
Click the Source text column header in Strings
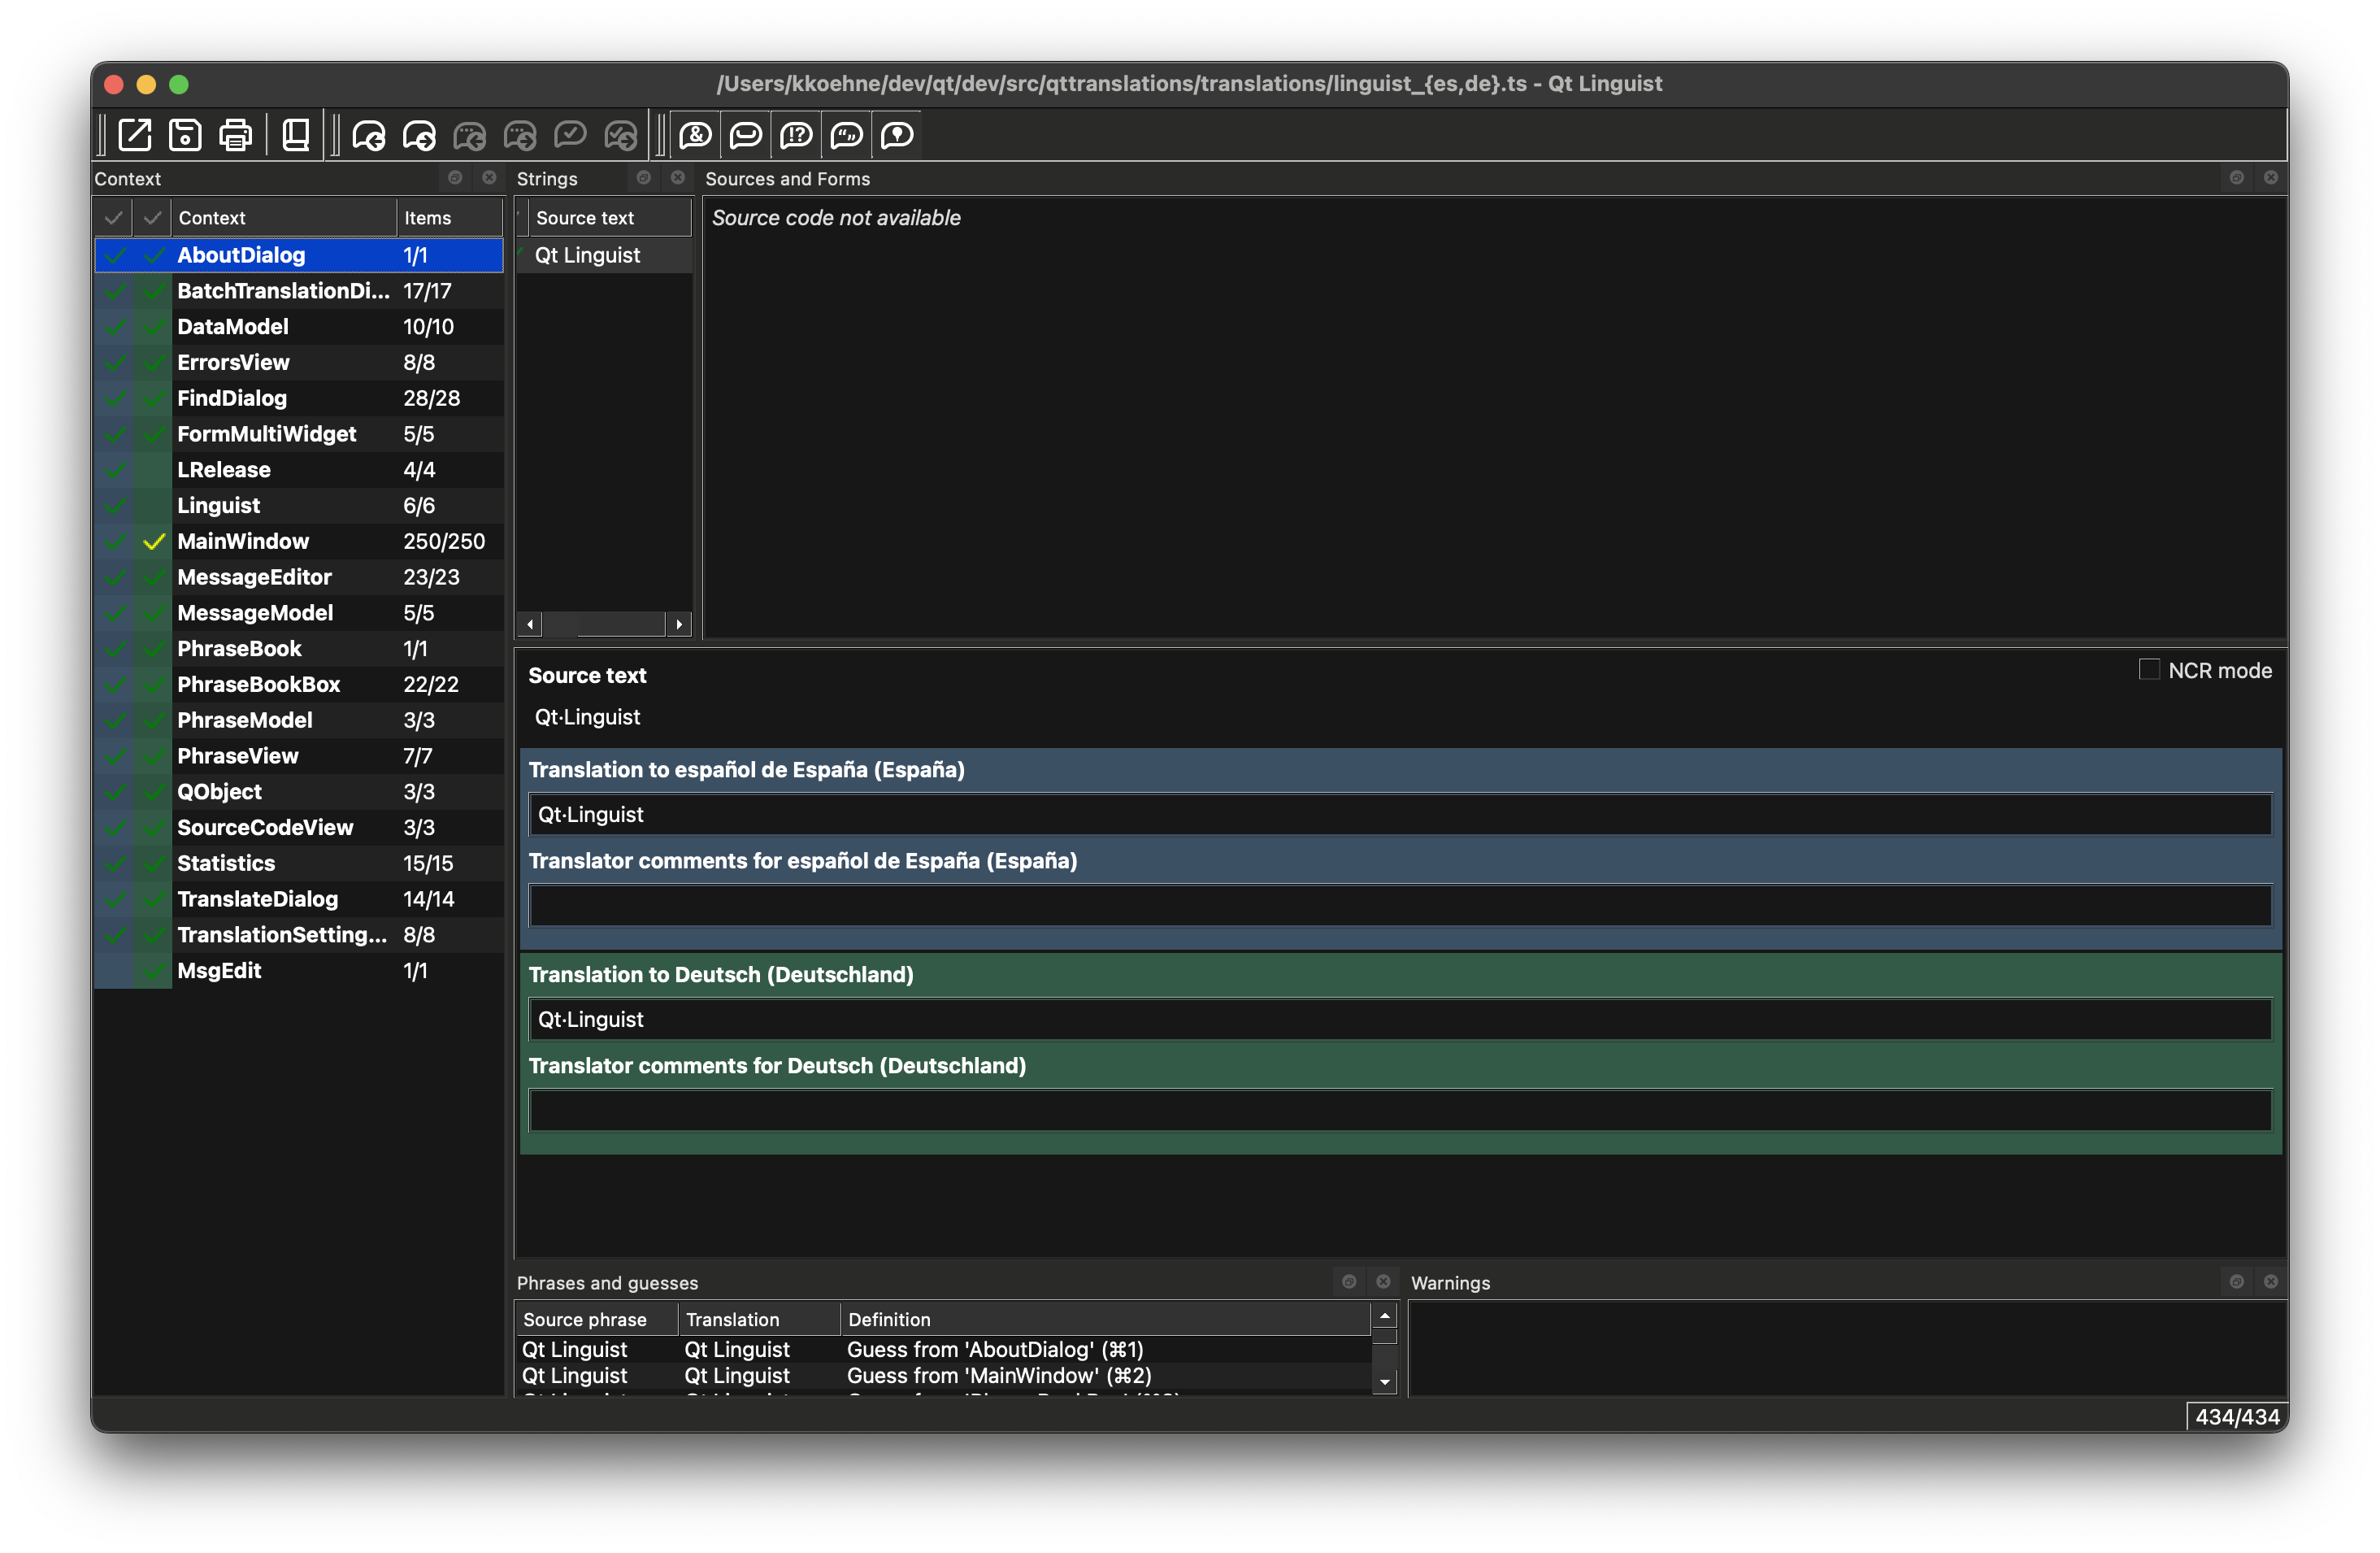610,218
